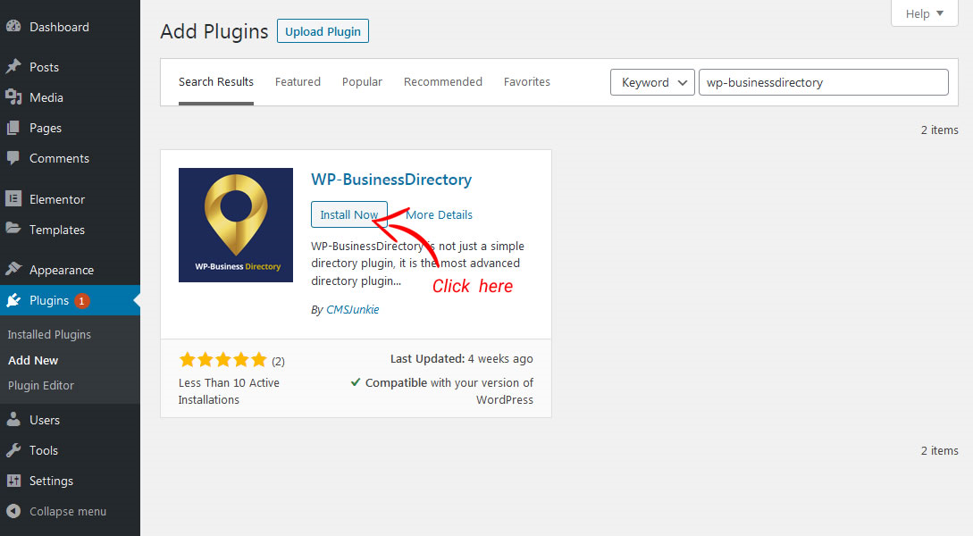Select the Add New submenu item
Viewport: 973px width, 536px height.
click(33, 360)
